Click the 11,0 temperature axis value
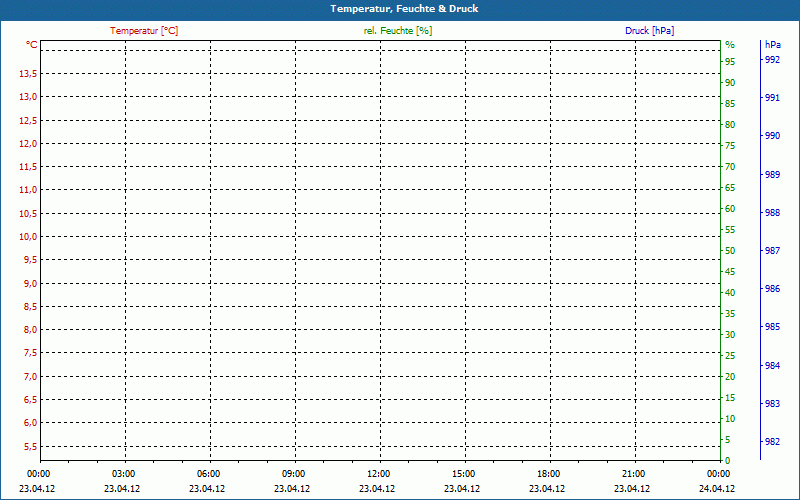800x500 pixels. 28,190
